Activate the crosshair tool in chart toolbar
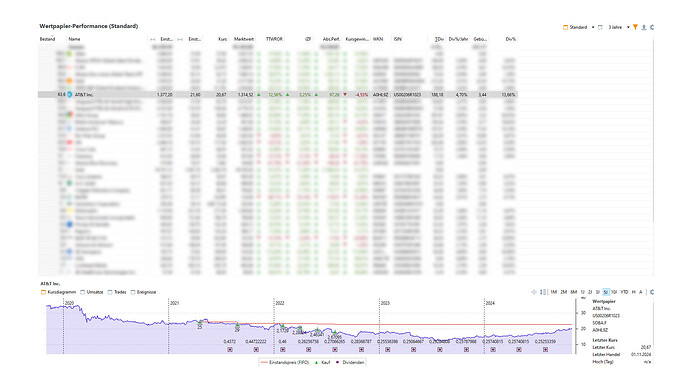The width and height of the screenshot is (690, 388). point(534,292)
